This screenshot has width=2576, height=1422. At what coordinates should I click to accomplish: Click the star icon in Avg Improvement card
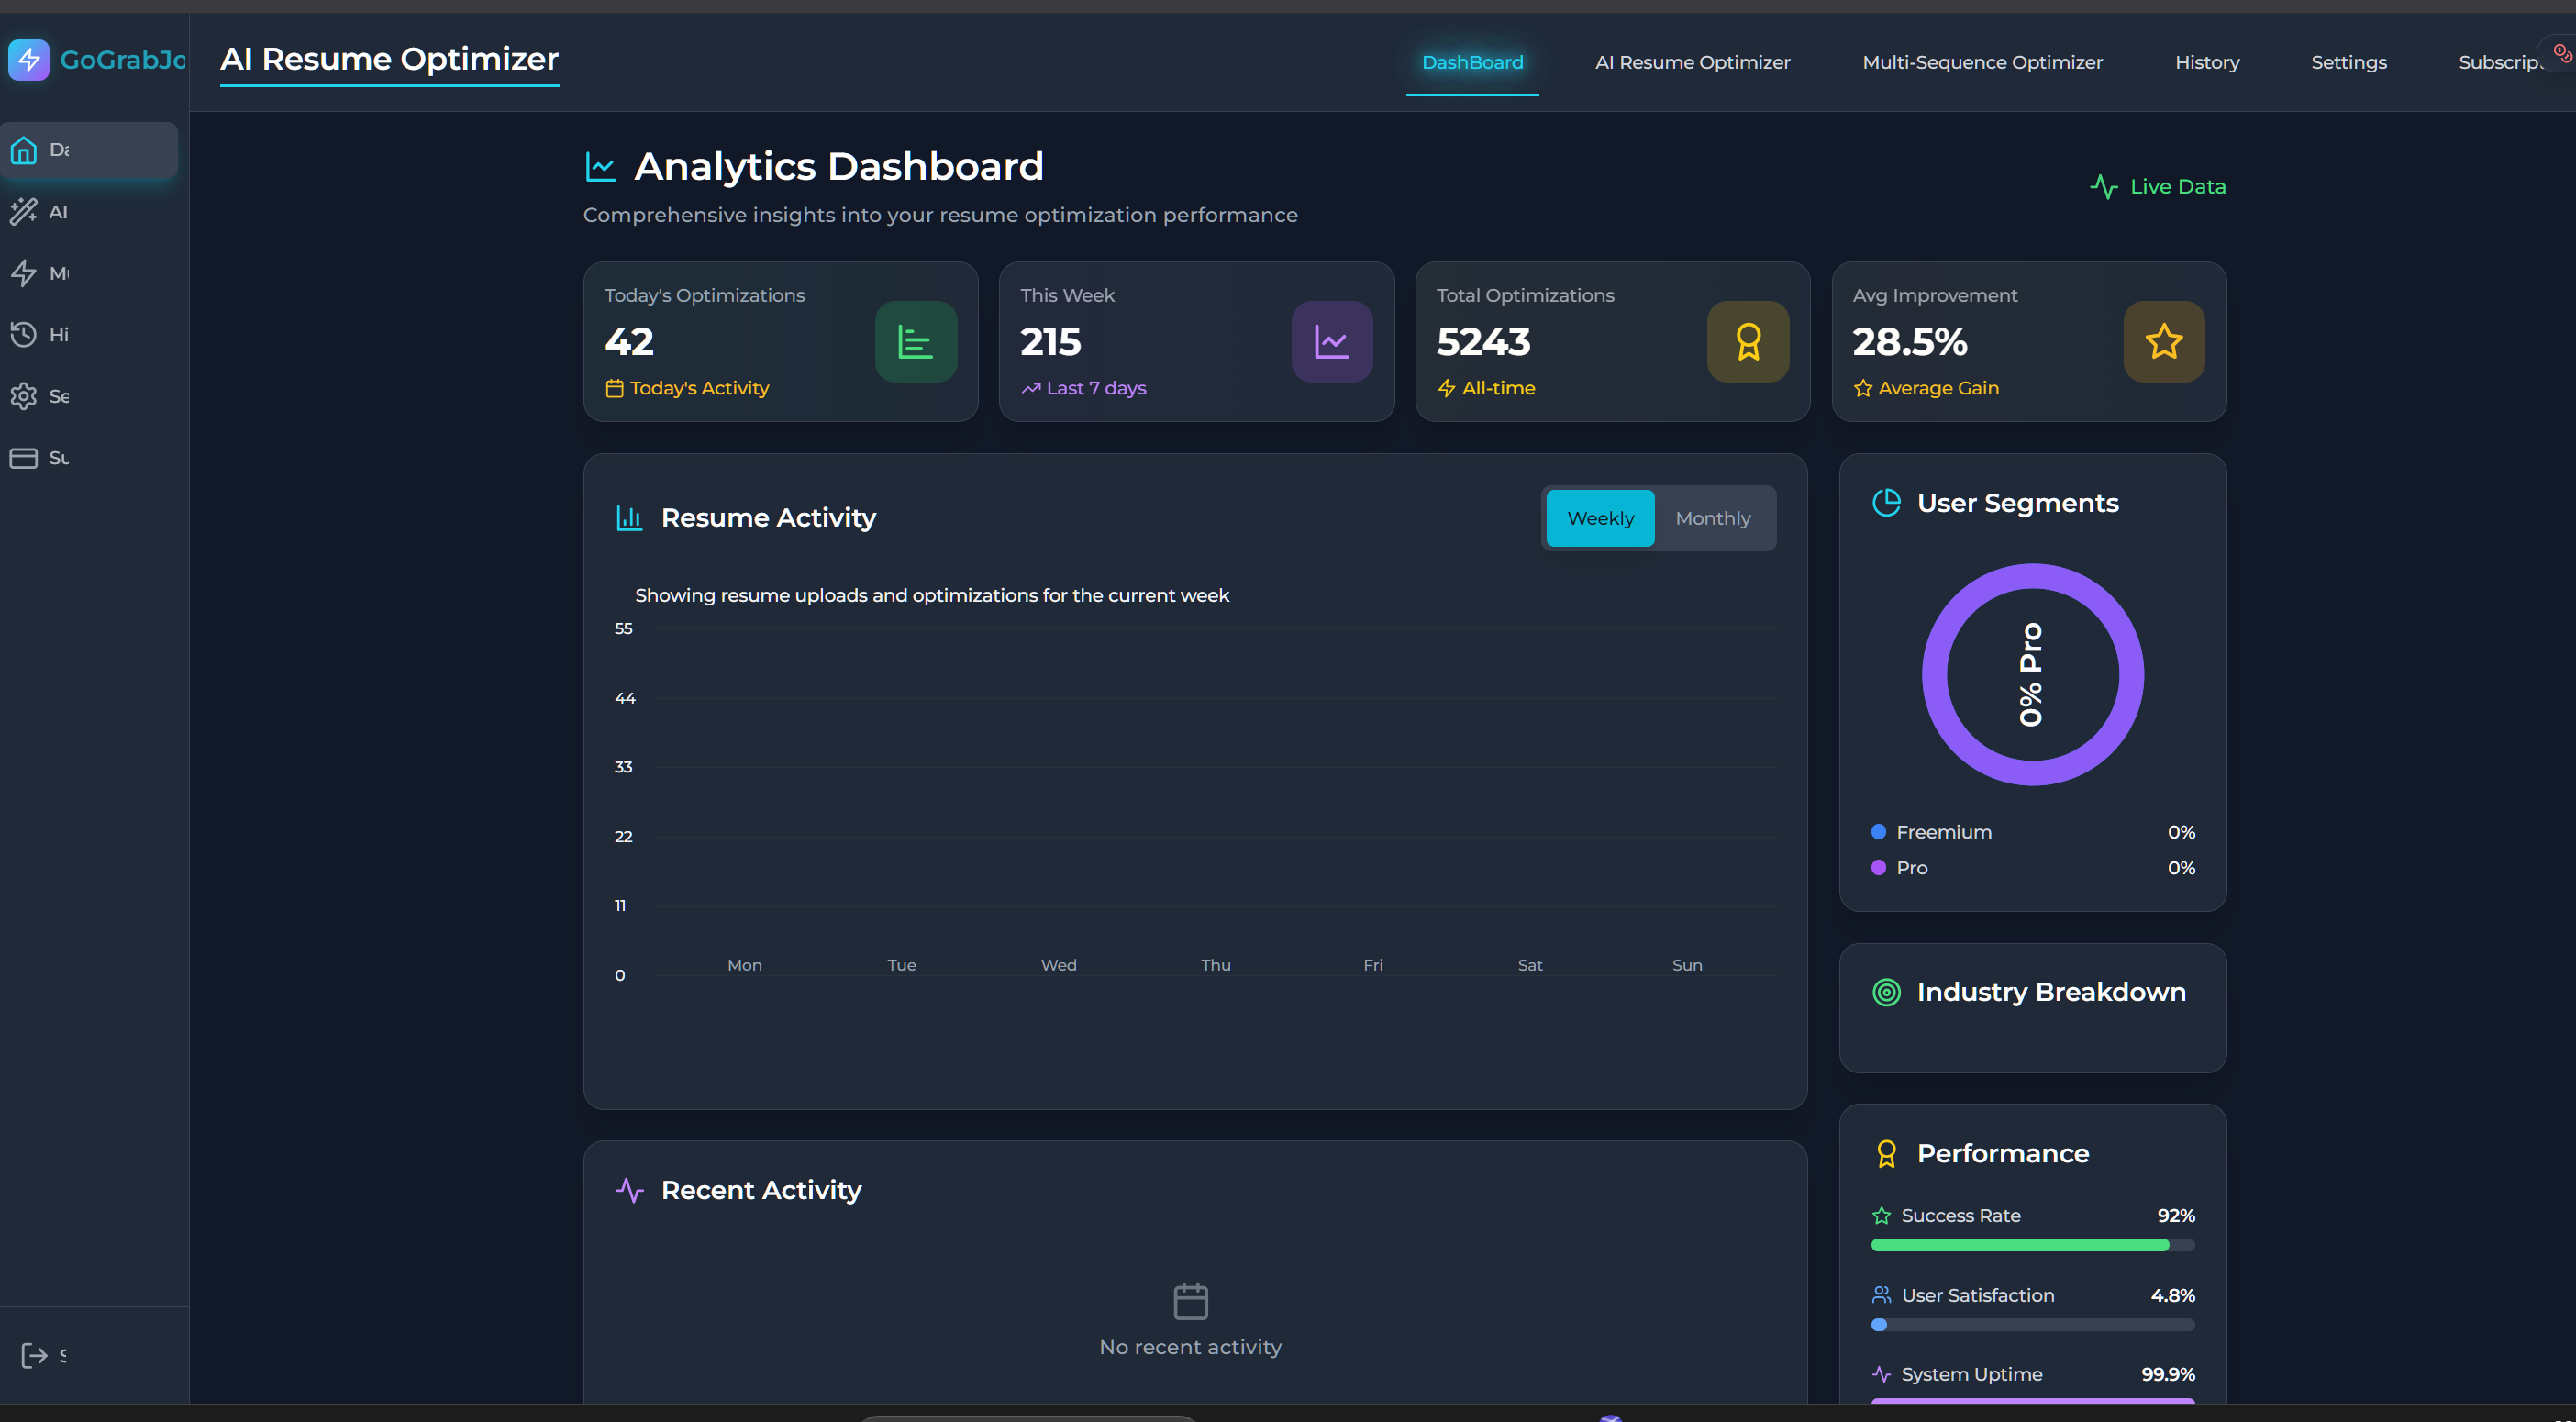click(2163, 342)
